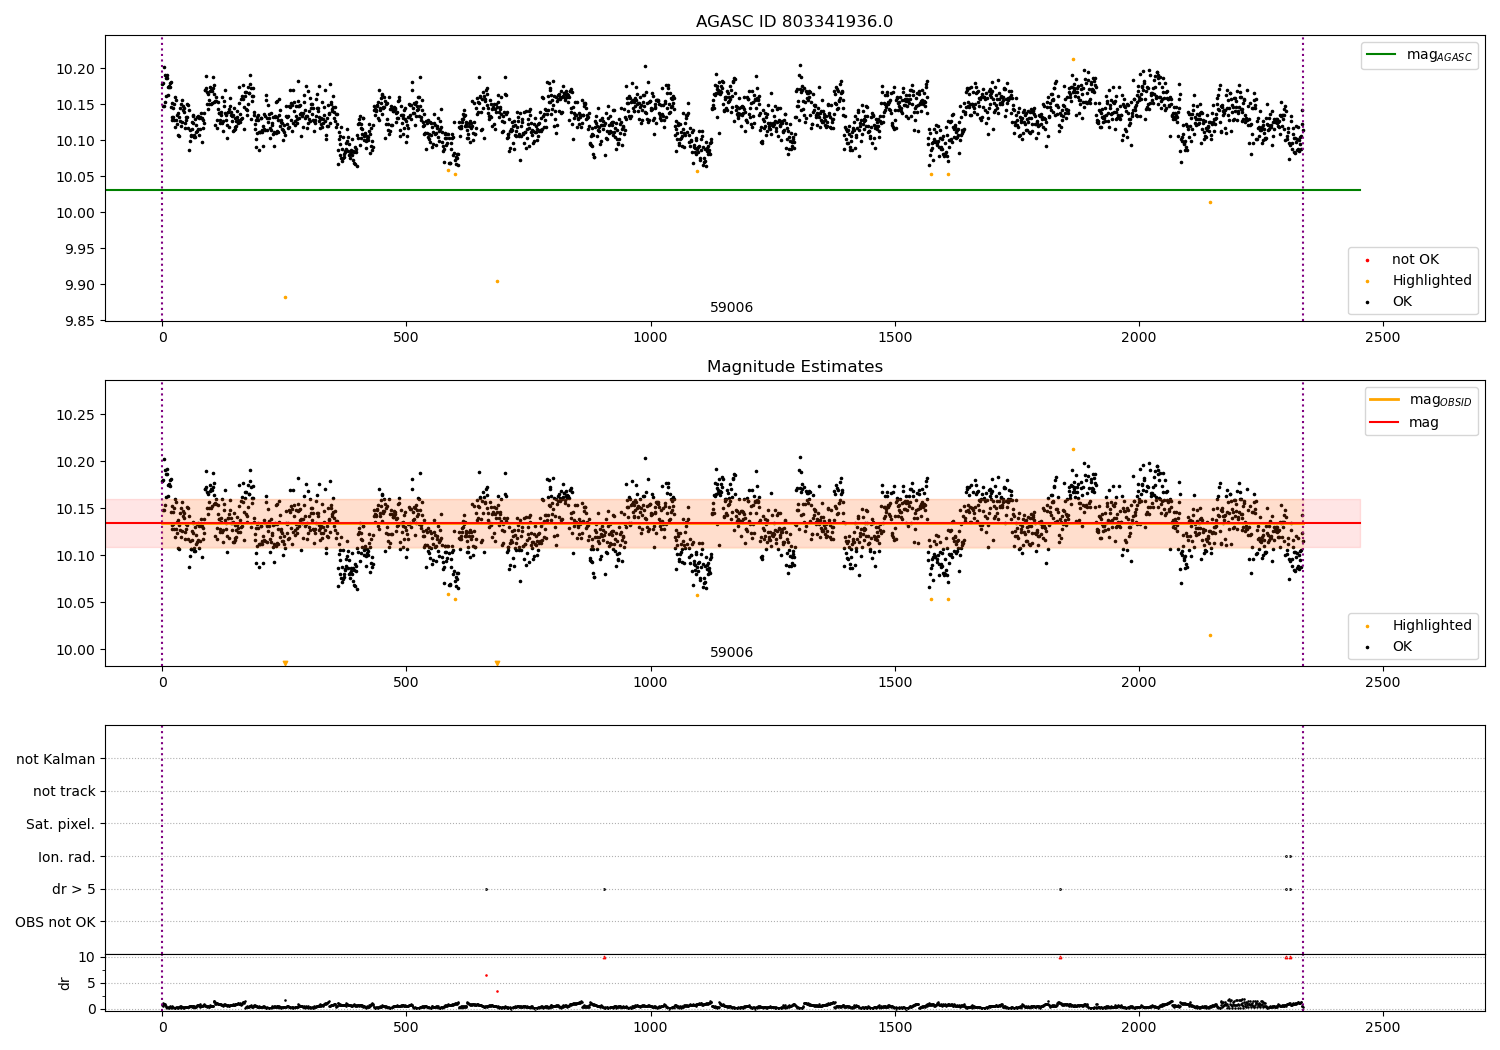The image size is (1500, 1050).
Task: Click the '1500' x-tick under the bottom plot
Action: coord(895,1027)
